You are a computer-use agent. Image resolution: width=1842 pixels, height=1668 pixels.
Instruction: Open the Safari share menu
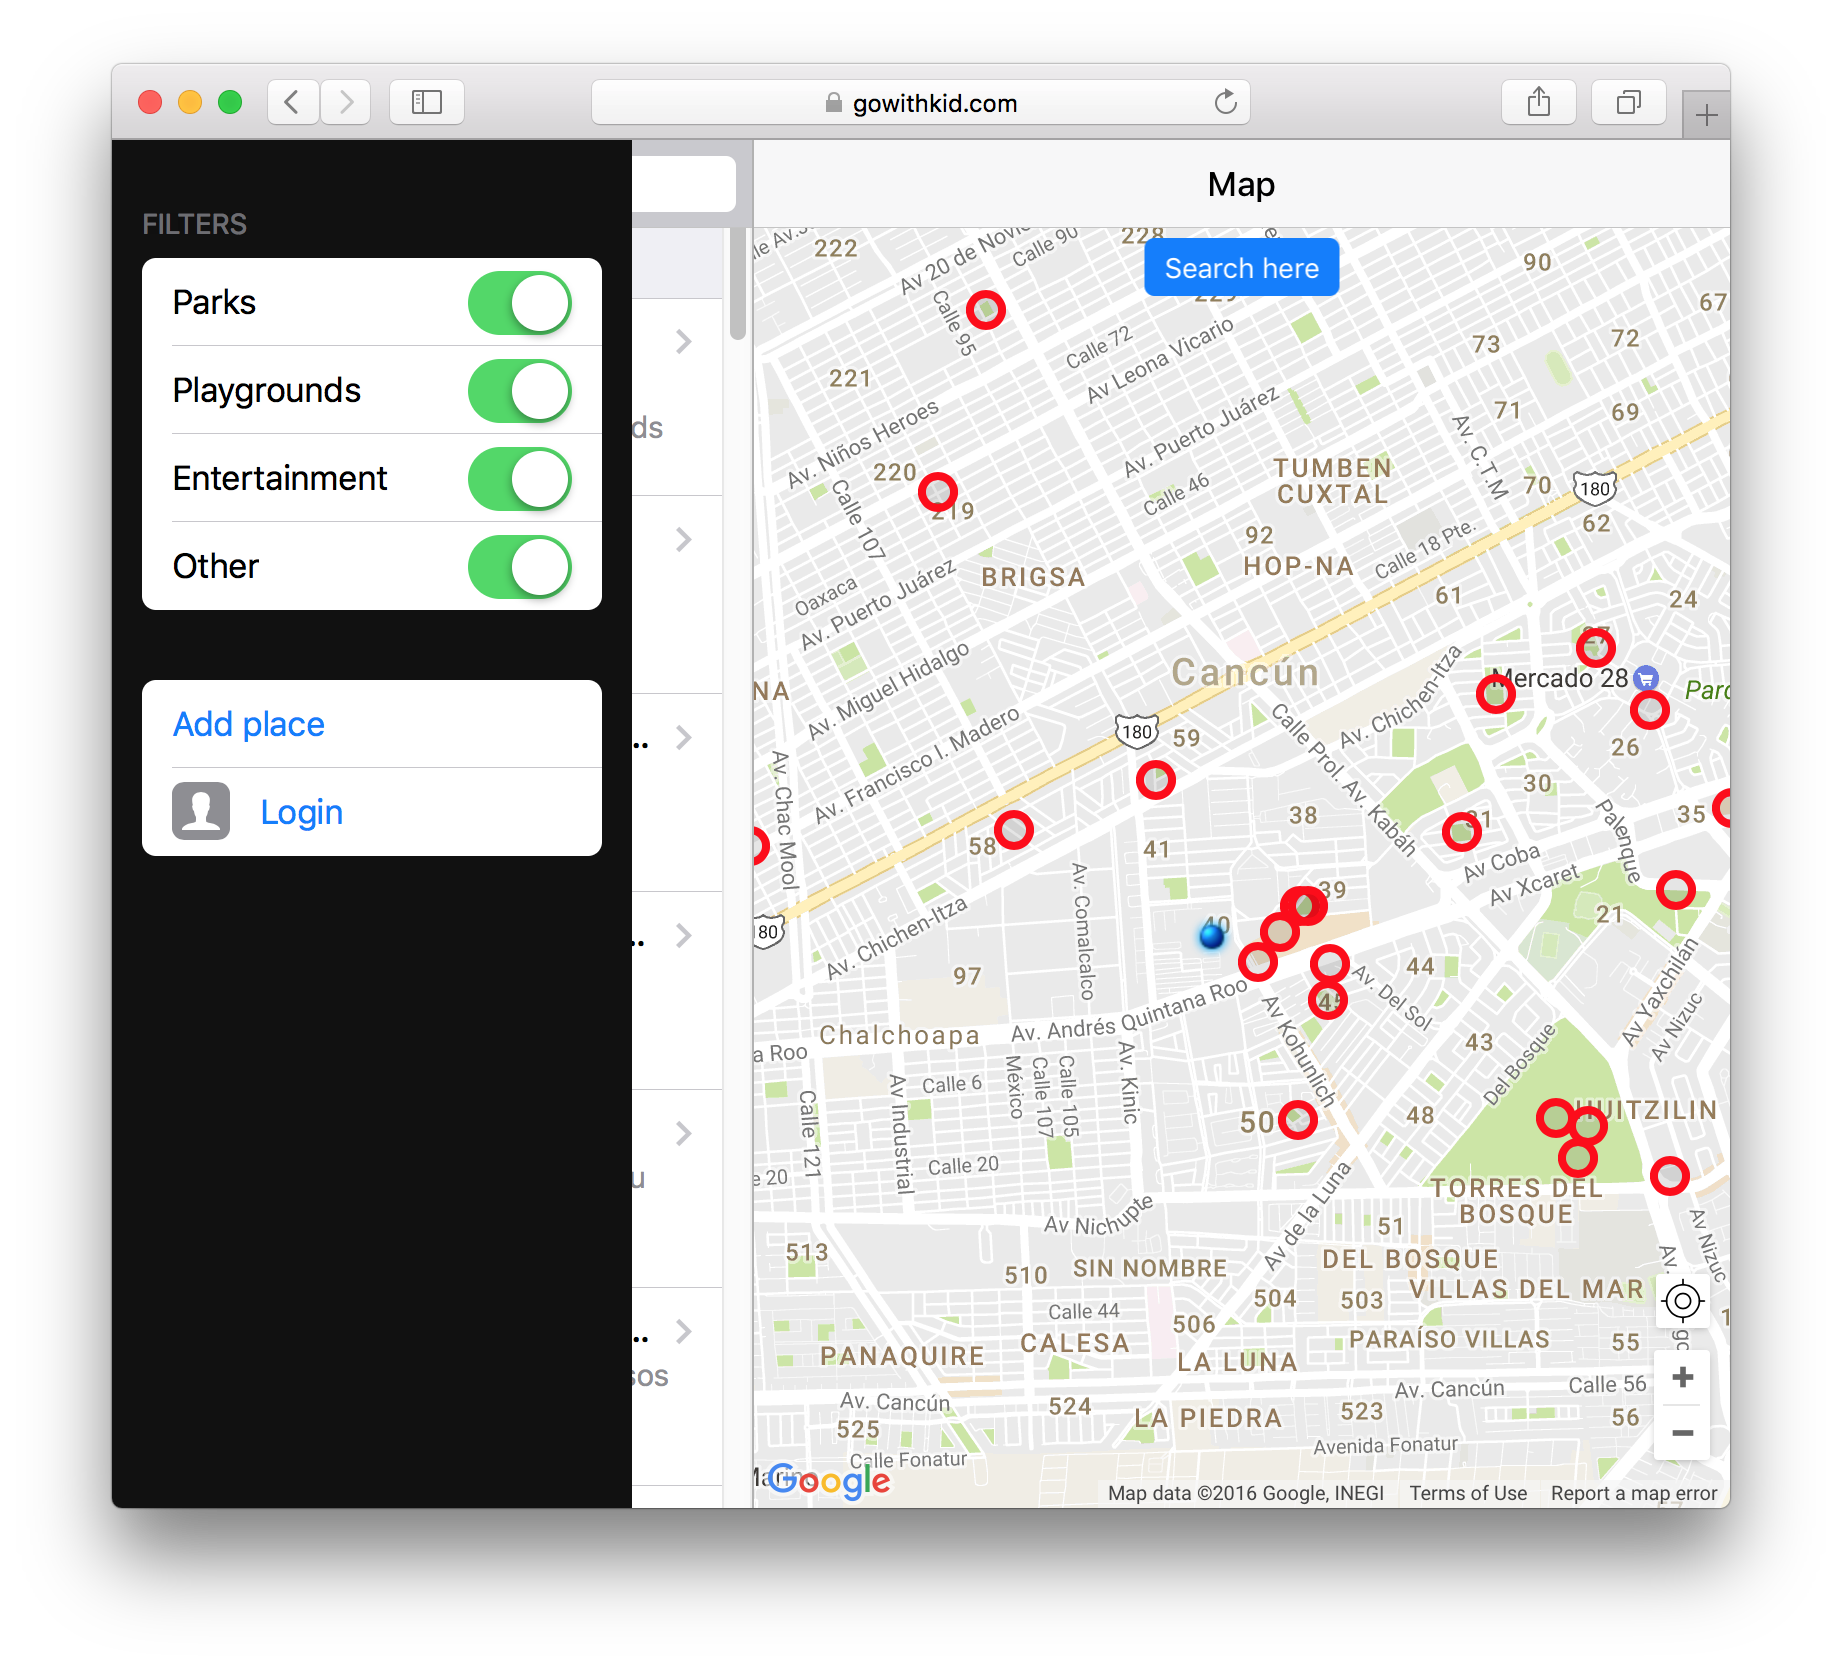pyautogui.click(x=1539, y=102)
